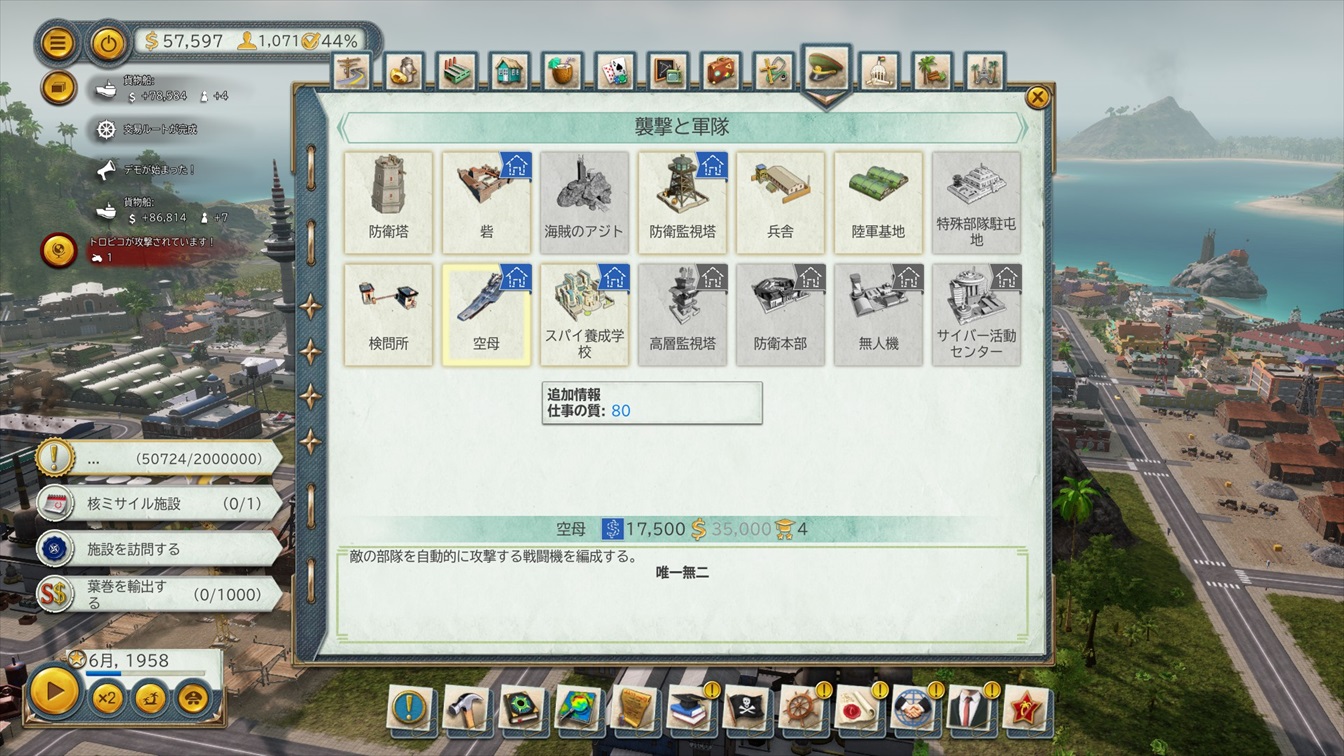Open the 核ミサイル施設 task entry
Viewport: 1344px width, 756px height.
(160, 504)
